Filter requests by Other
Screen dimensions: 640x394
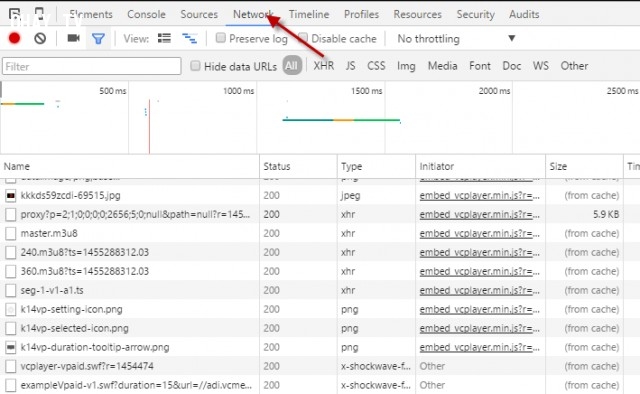574,66
